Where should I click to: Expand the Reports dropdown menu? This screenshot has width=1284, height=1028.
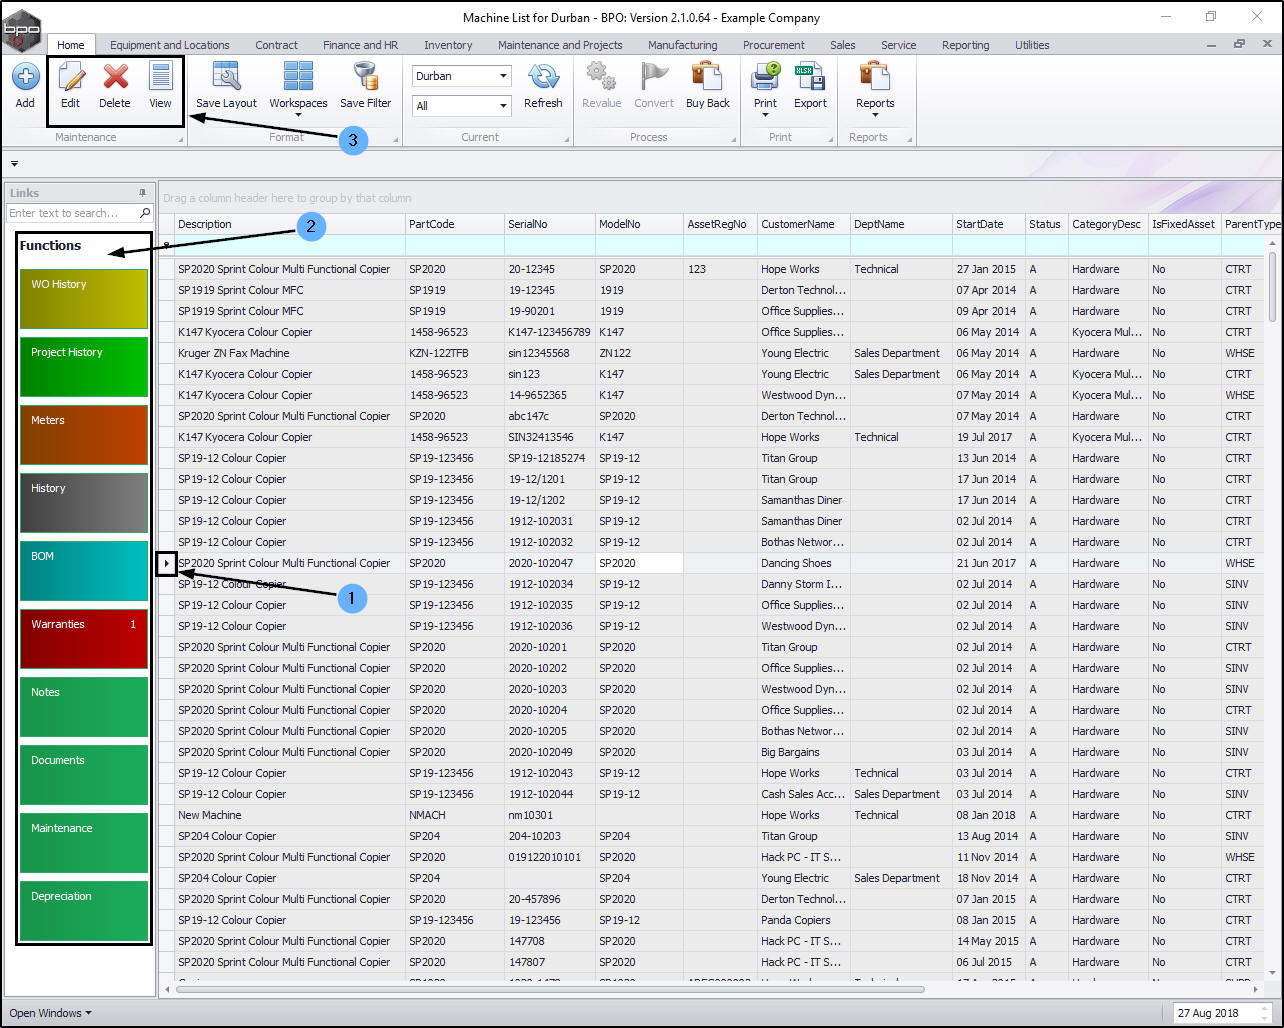tap(875, 114)
